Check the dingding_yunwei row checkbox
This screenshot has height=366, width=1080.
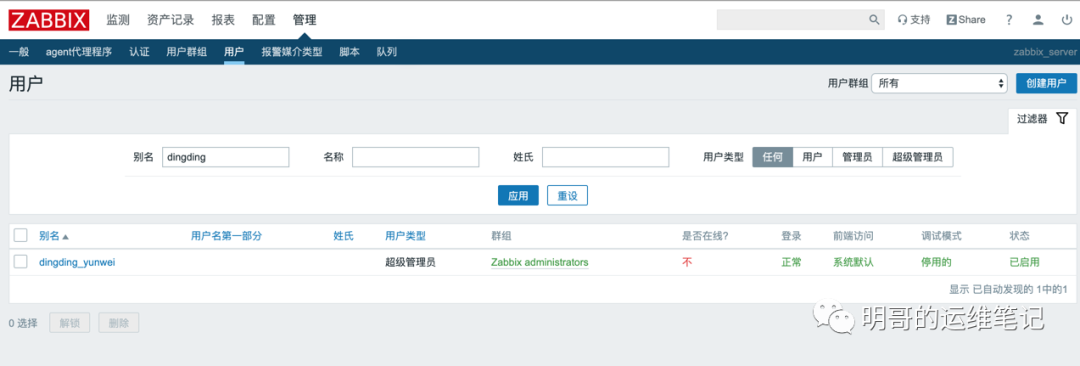[21, 262]
